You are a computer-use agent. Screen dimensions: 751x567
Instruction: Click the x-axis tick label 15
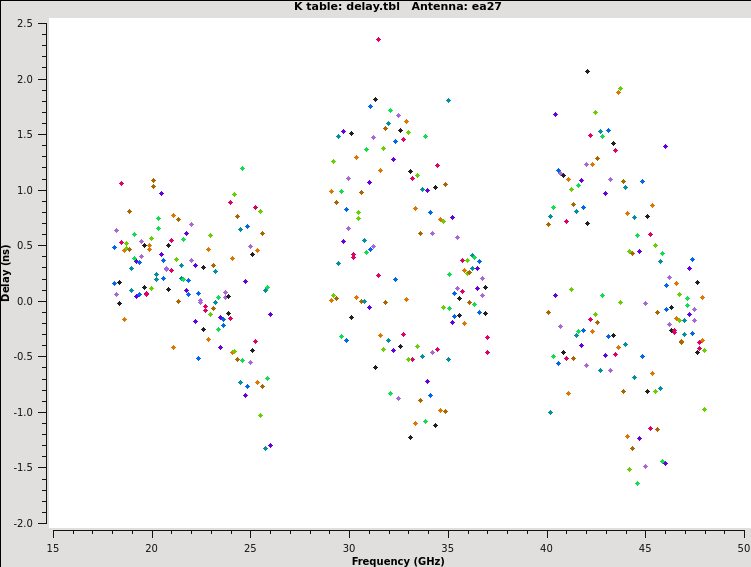point(53,547)
